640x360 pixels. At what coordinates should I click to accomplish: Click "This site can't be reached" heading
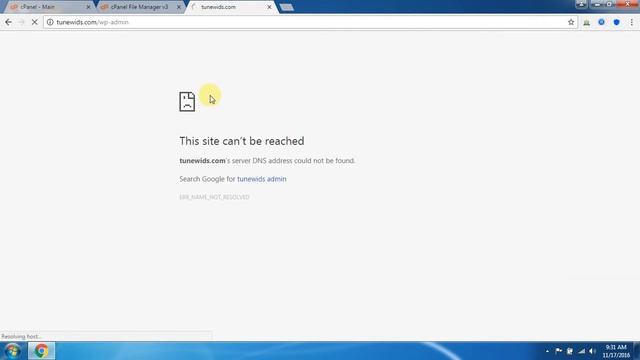click(242, 141)
